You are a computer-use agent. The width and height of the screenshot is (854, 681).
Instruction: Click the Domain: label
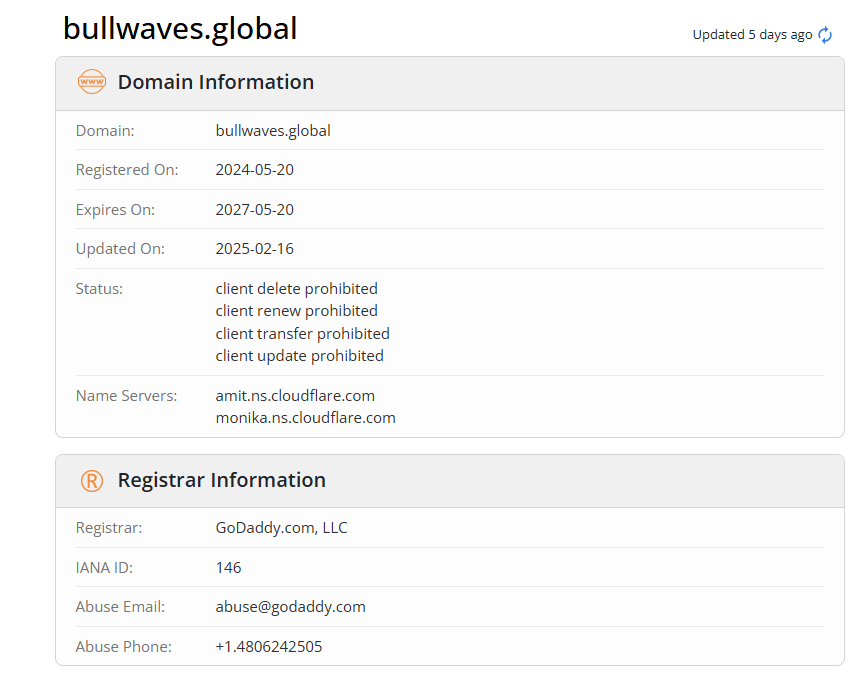105,131
